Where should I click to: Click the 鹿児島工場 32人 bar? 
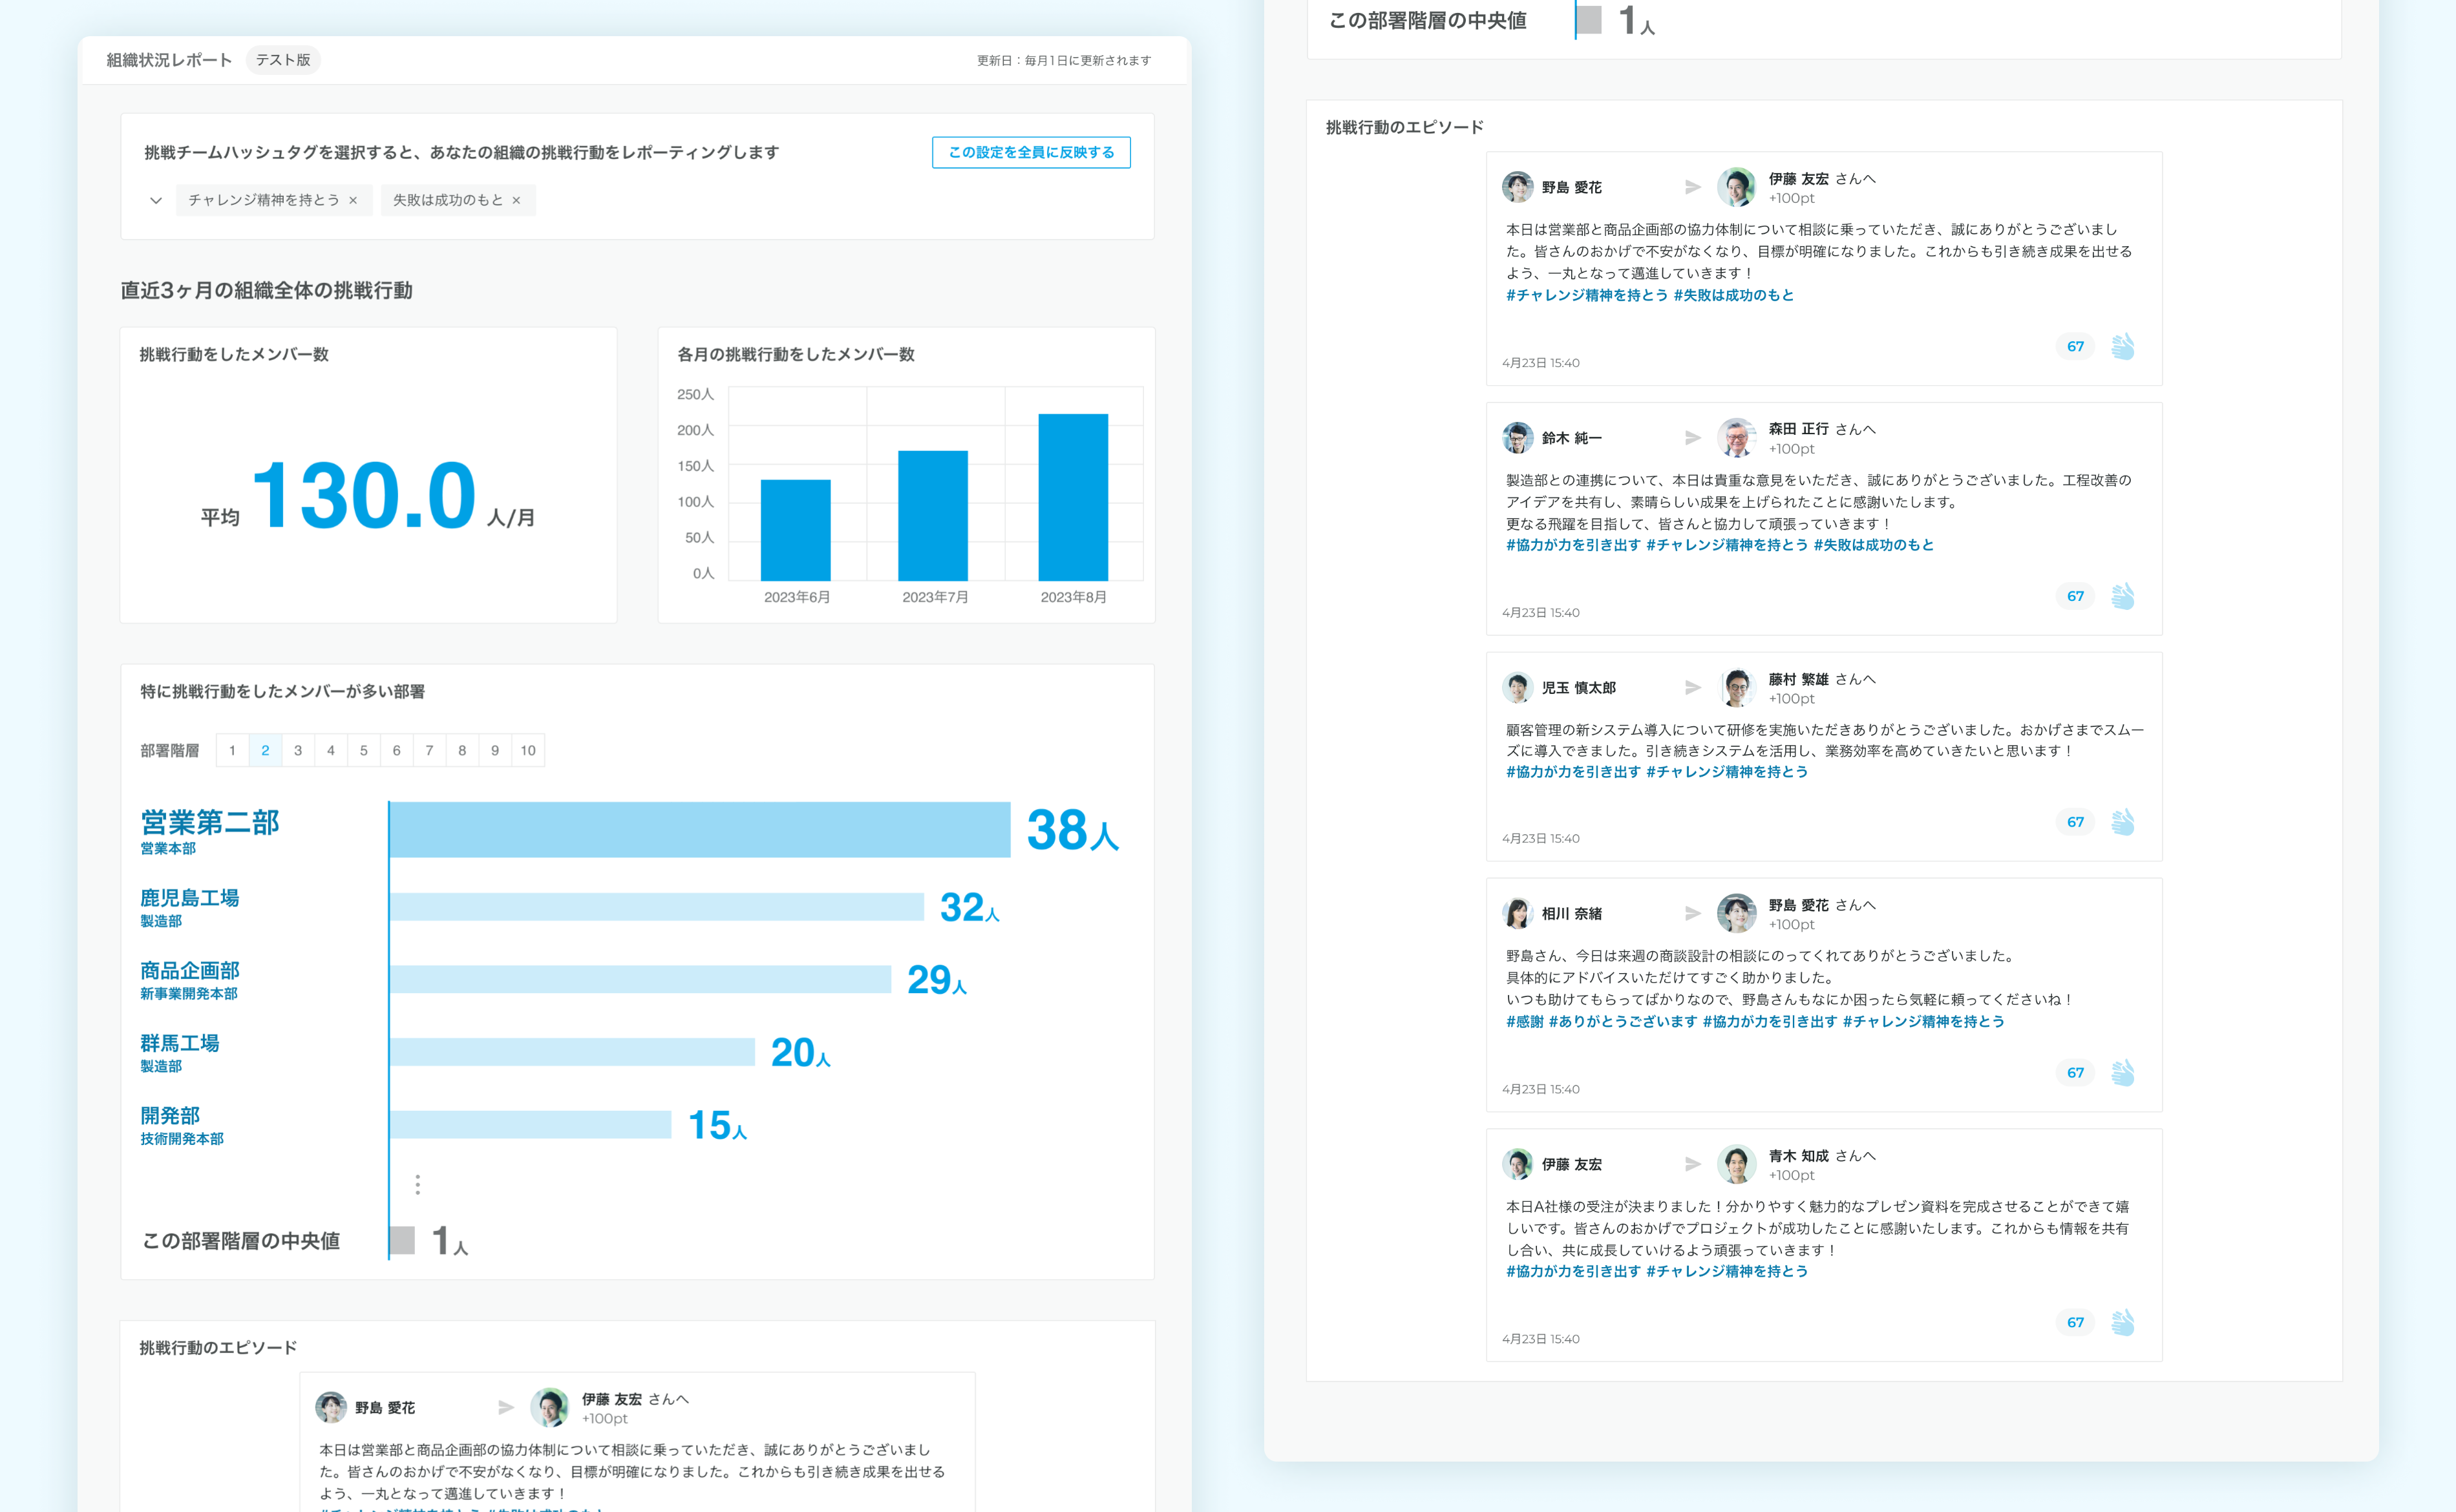click(657, 907)
